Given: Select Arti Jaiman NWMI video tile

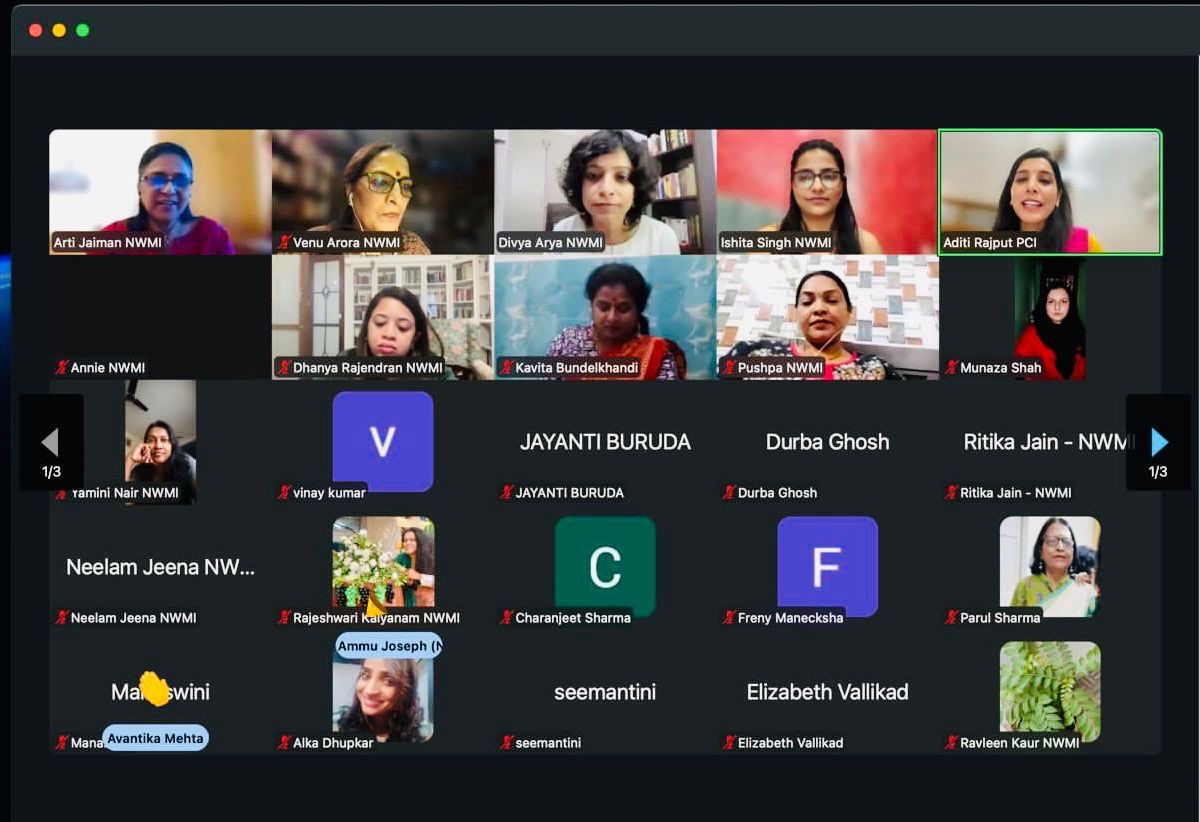Looking at the screenshot, I should click(160, 192).
